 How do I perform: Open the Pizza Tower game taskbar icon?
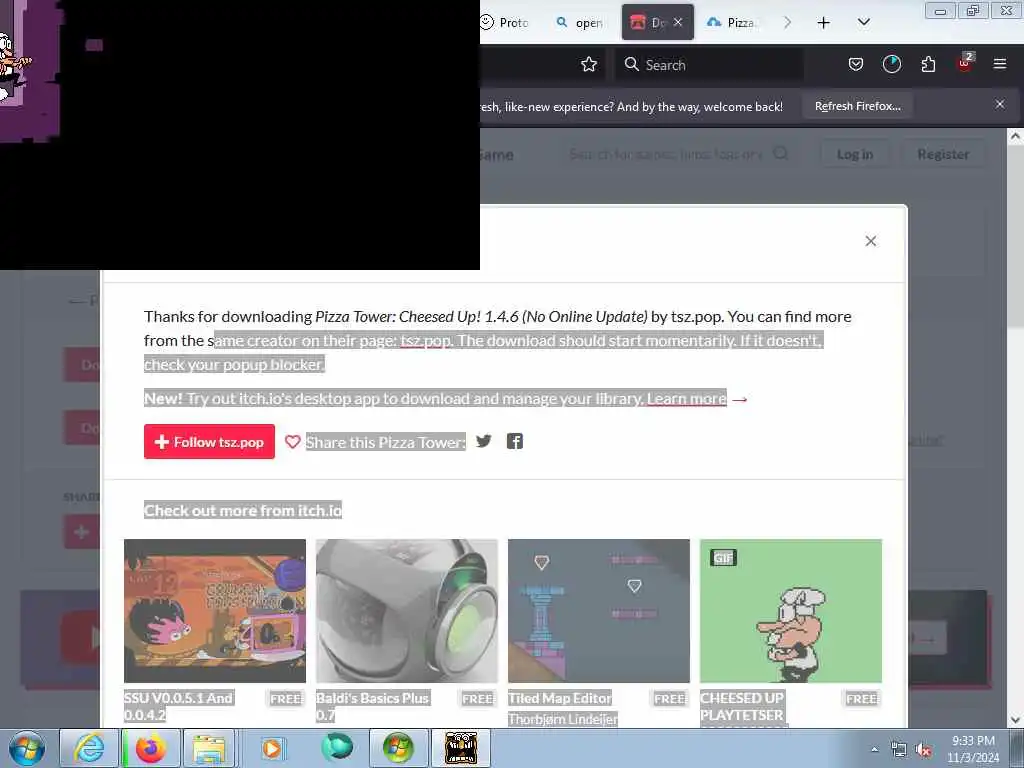(x=461, y=748)
